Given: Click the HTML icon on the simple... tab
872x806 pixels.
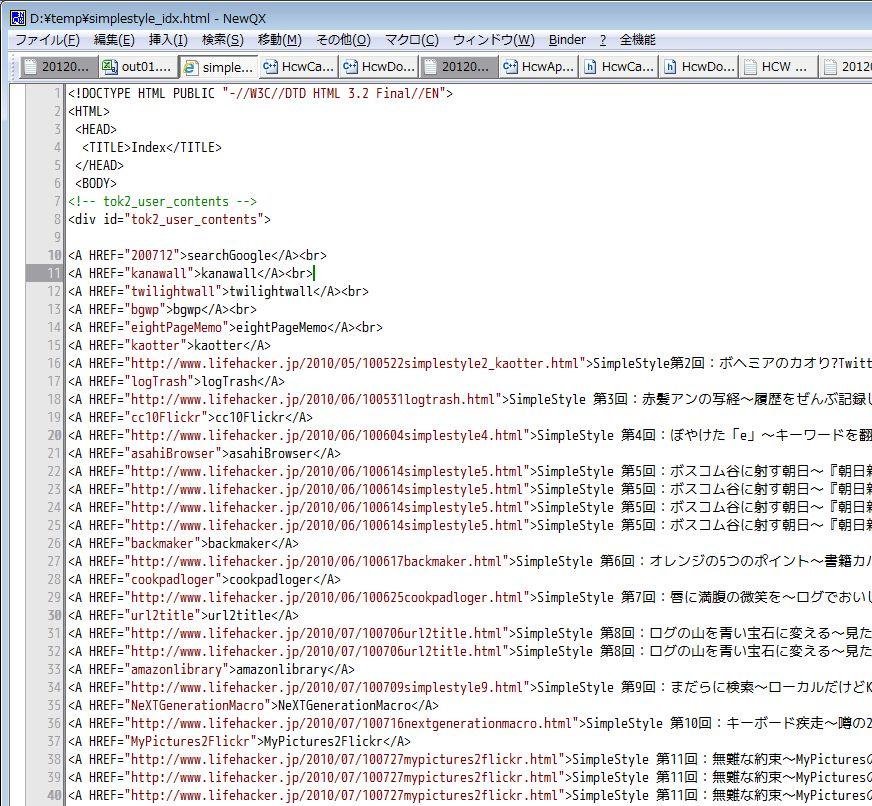Looking at the screenshot, I should 190,67.
